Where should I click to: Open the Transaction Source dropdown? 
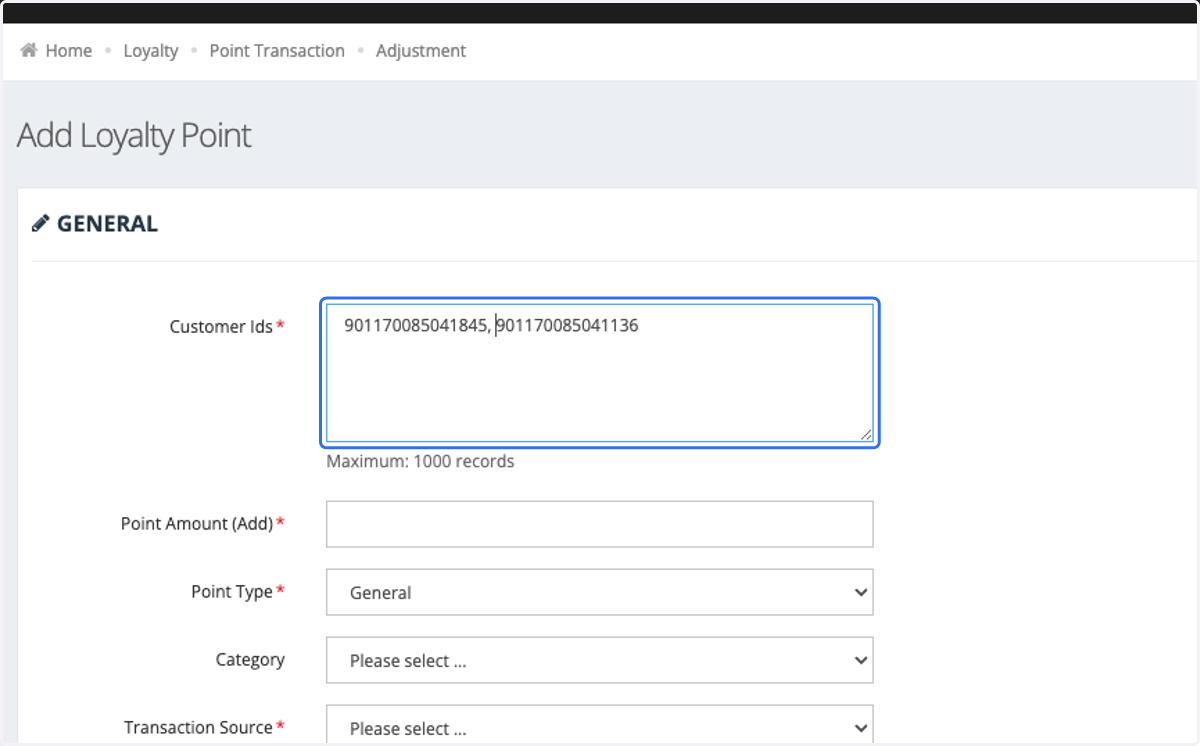tap(600, 726)
